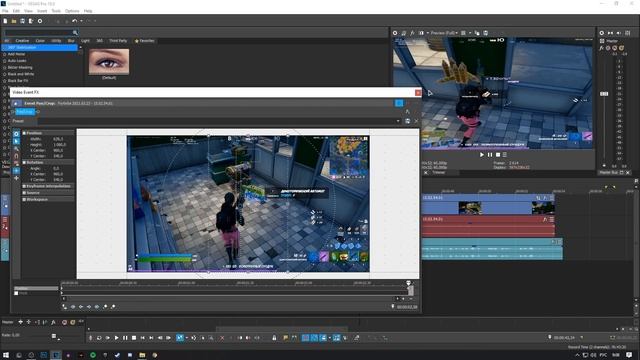Open Video Output FX in preview toolbar
The width and height of the screenshot is (640, 360).
[x=412, y=33]
